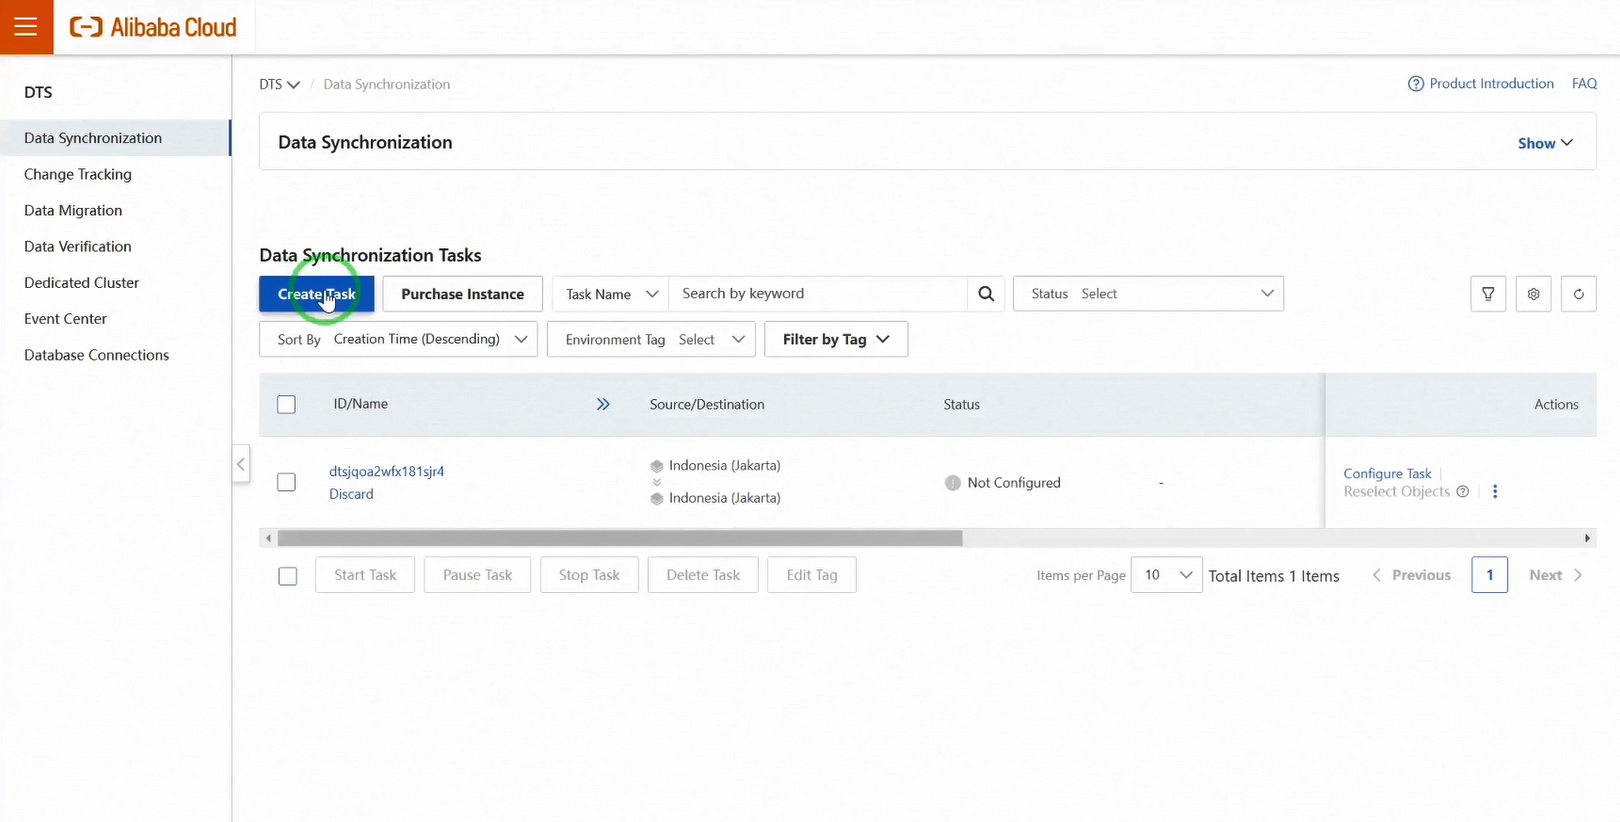Open the Task Name search-type dropdown

tap(611, 294)
